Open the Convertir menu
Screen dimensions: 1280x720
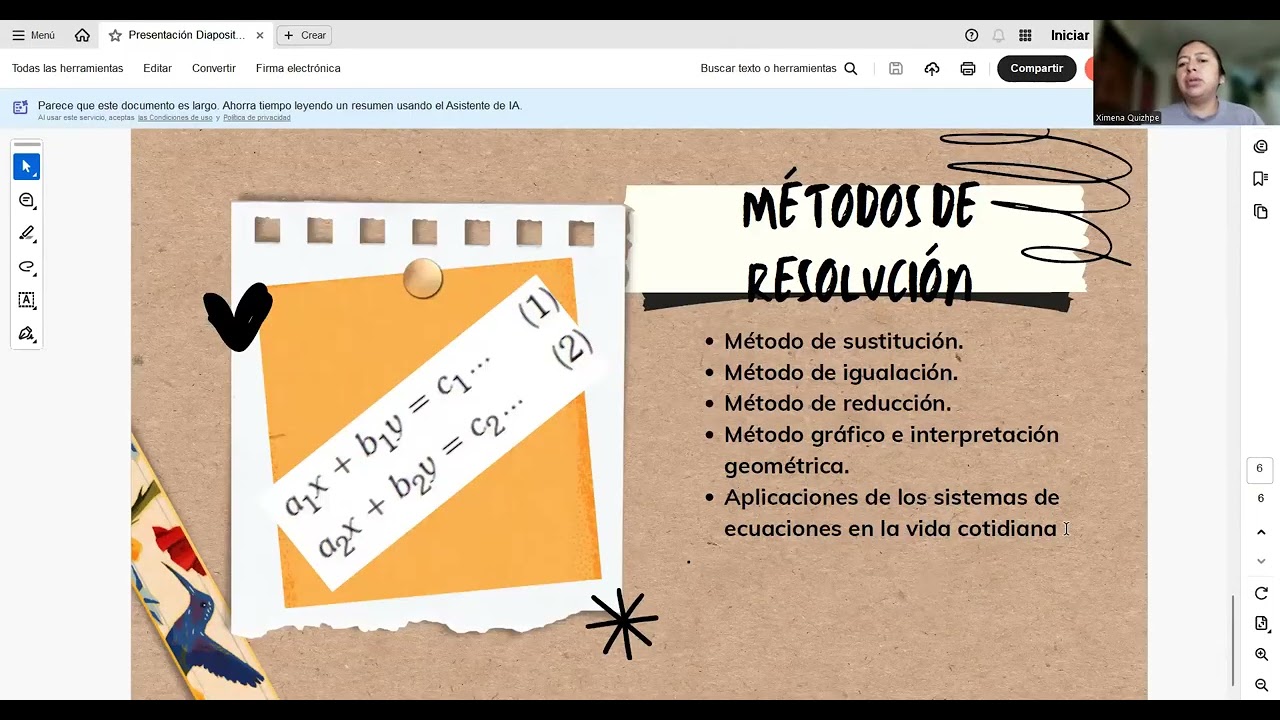pos(214,68)
